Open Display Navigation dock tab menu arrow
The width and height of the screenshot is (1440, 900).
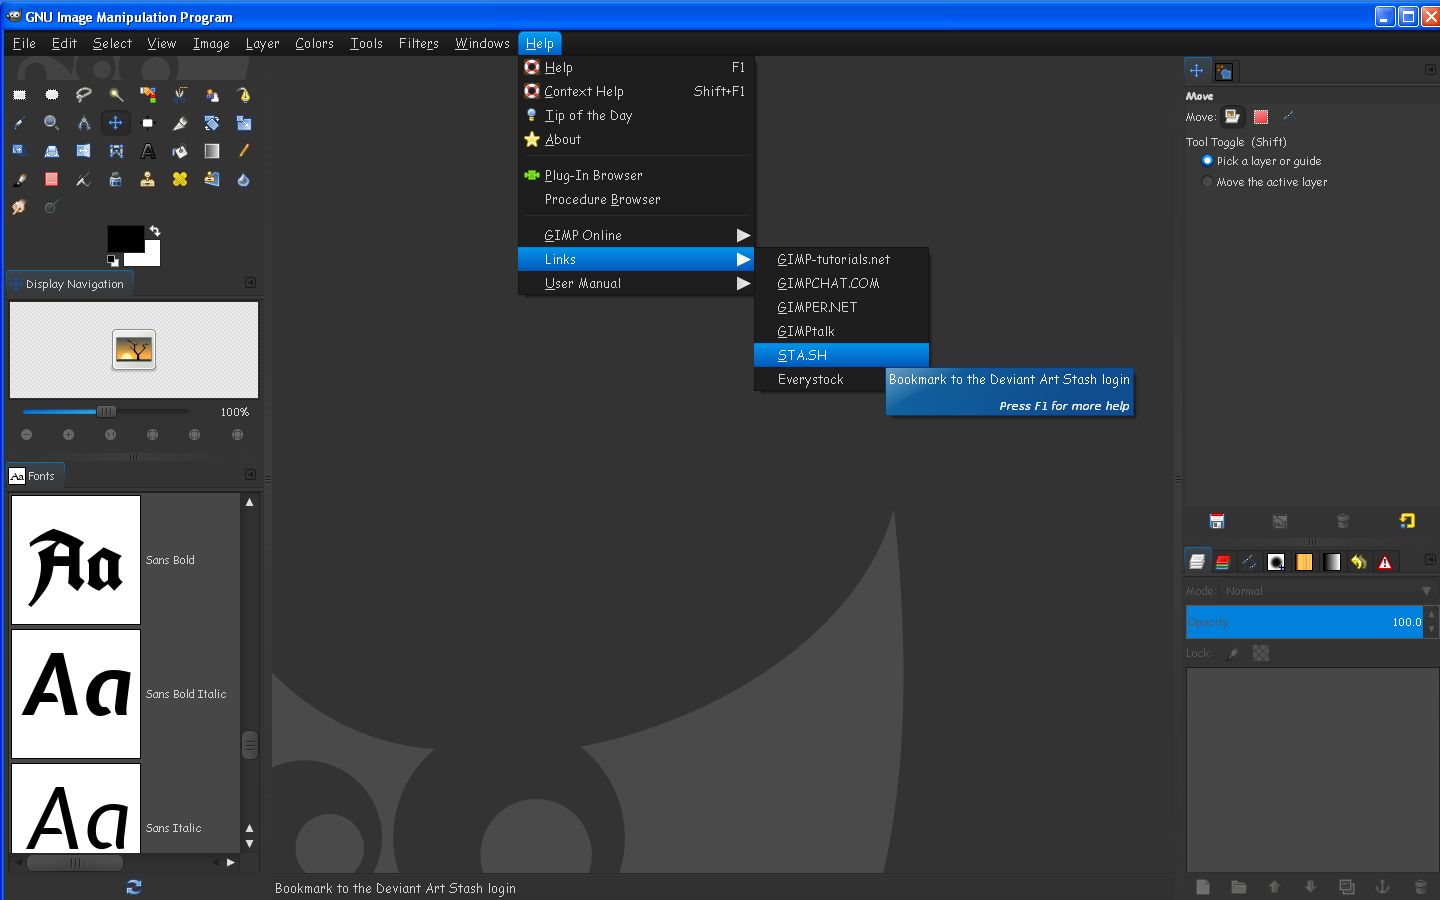tap(250, 283)
